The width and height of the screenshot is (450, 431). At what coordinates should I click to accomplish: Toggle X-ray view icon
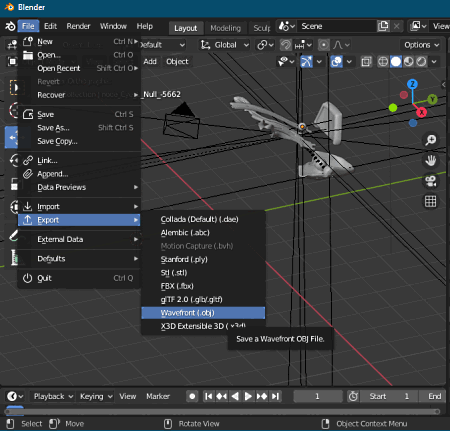pyautogui.click(x=366, y=62)
